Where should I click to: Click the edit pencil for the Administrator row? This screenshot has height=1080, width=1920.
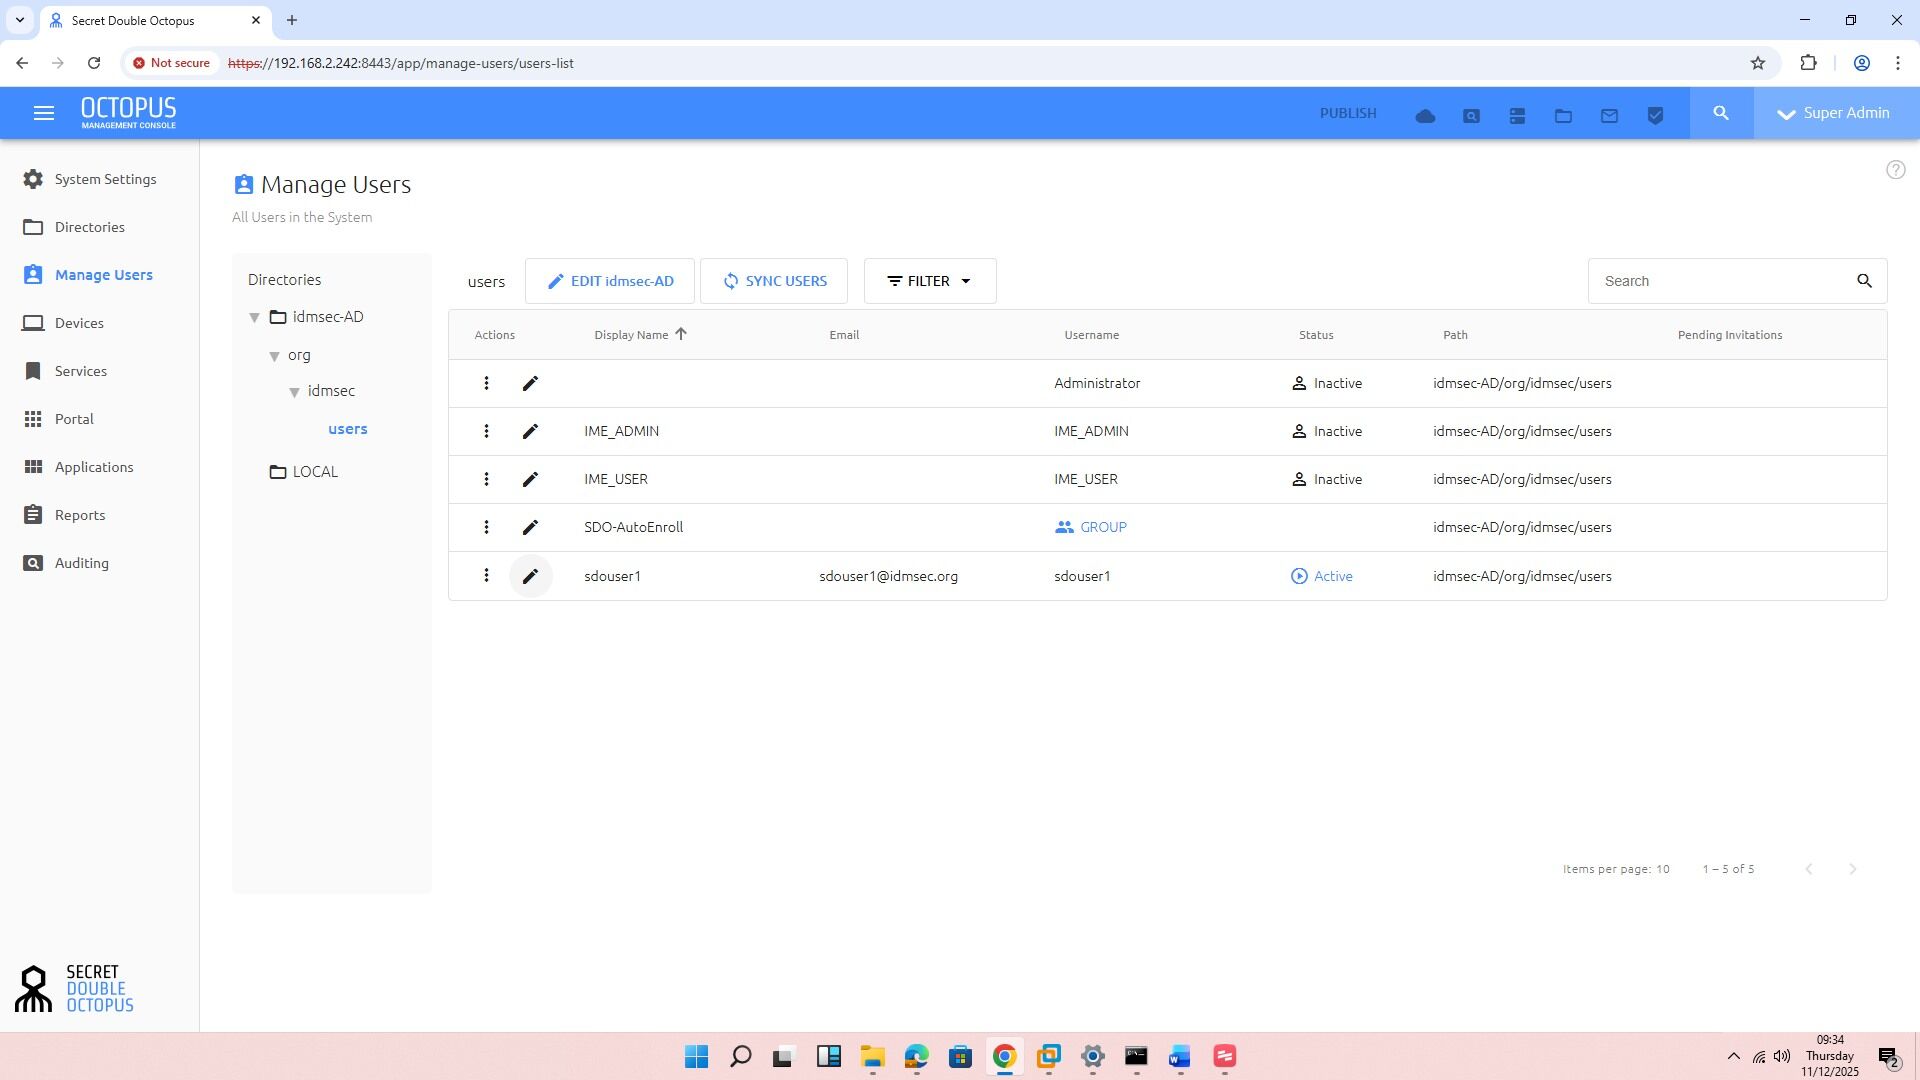[x=530, y=383]
